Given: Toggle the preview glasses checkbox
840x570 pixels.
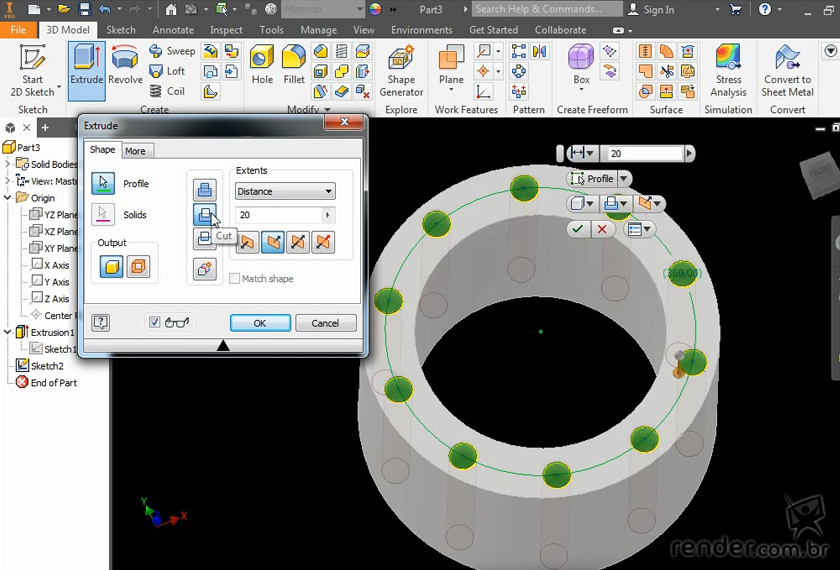Looking at the screenshot, I should point(154,322).
